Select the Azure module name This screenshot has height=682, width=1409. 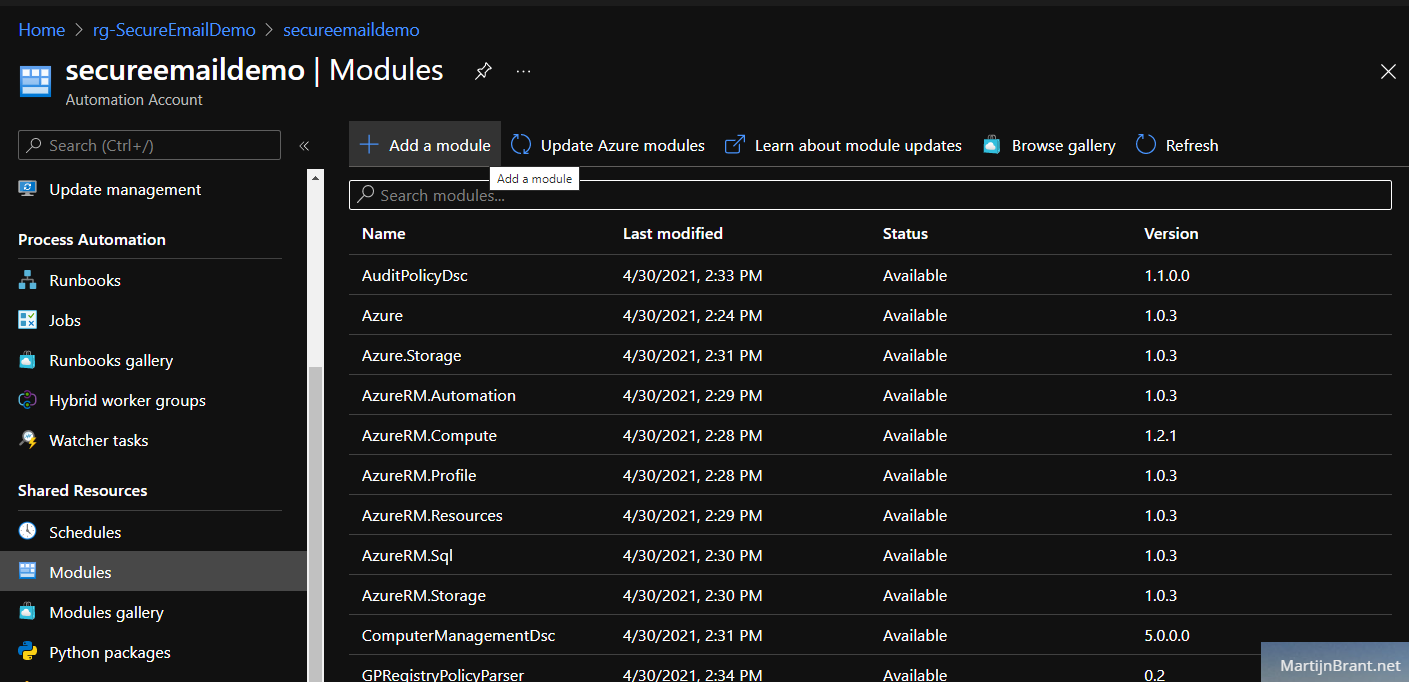(x=382, y=315)
